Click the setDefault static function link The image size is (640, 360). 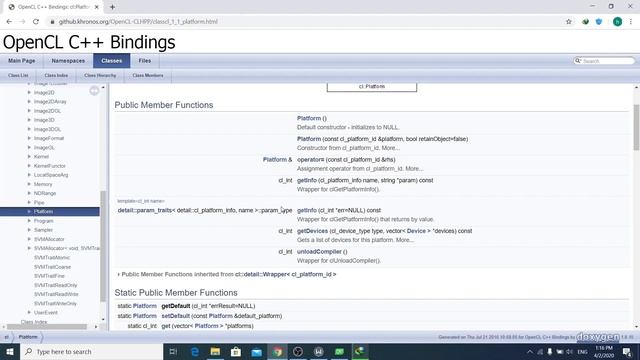click(x=176, y=316)
